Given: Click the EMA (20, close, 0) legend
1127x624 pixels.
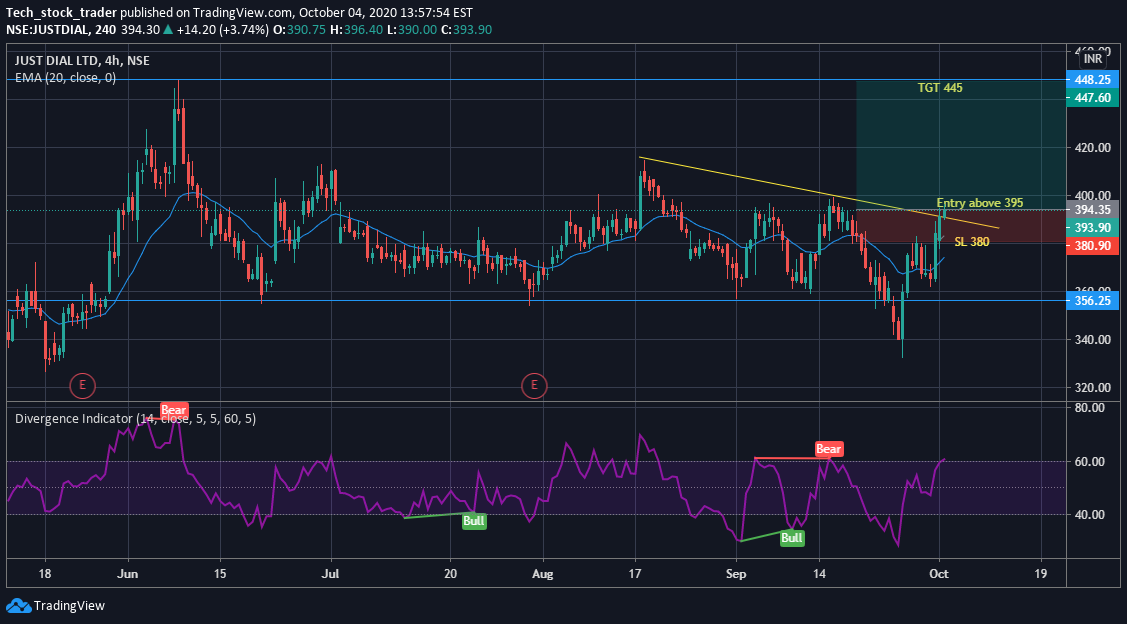Looking at the screenshot, I should 65,78.
